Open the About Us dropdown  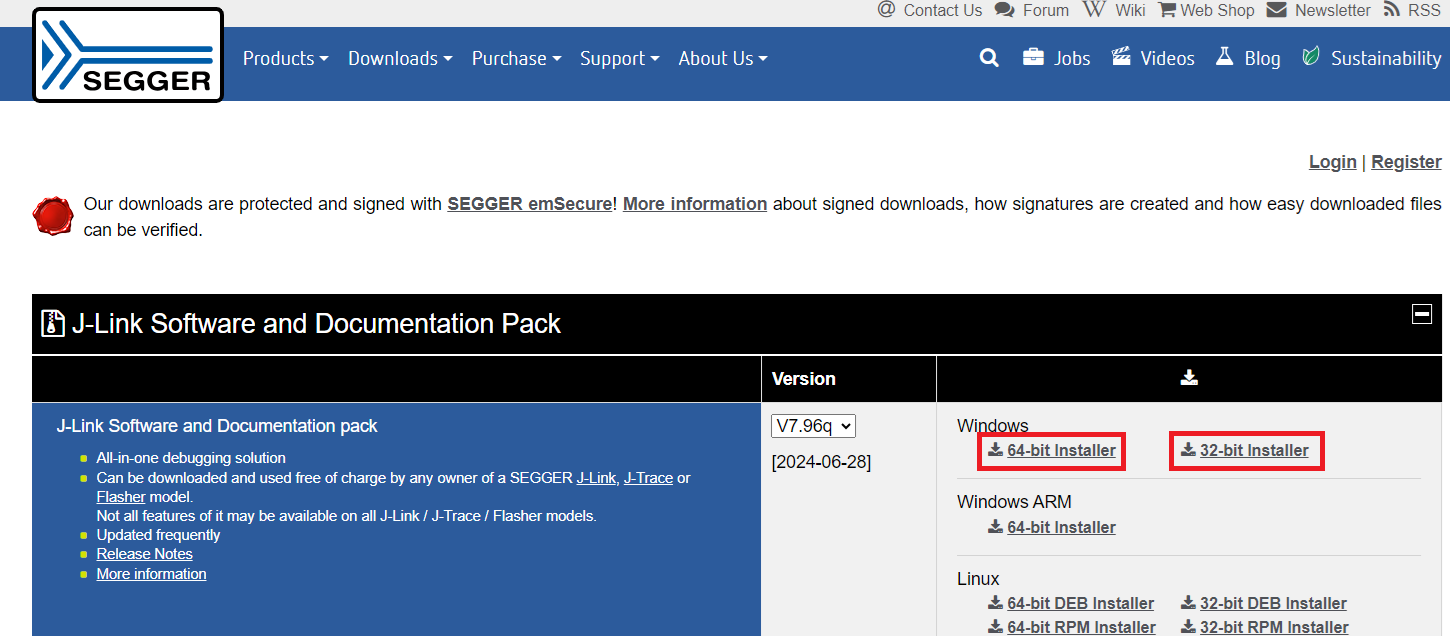[x=723, y=58]
